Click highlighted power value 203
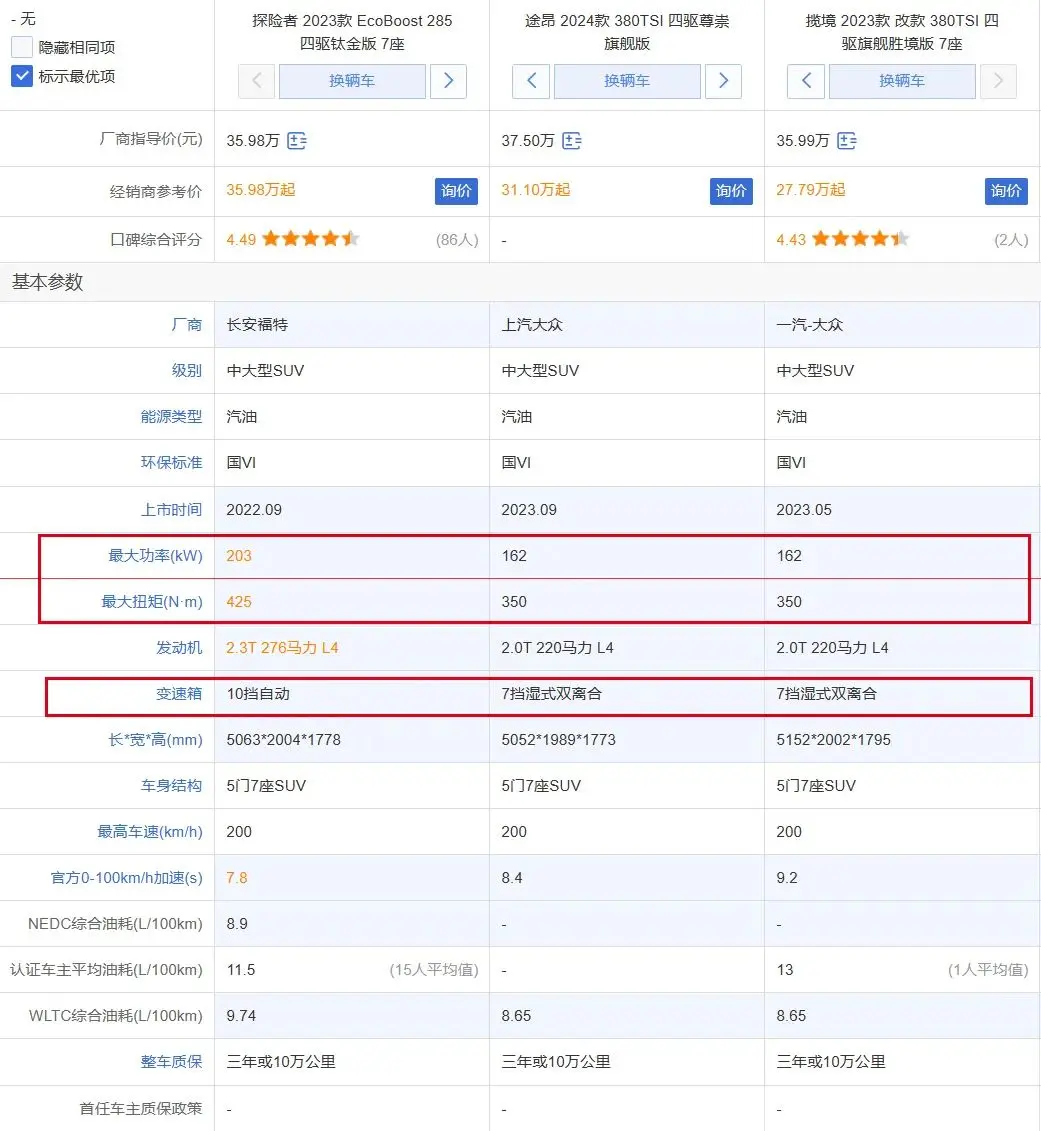Screen dimensions: 1041x1131 tap(239, 555)
